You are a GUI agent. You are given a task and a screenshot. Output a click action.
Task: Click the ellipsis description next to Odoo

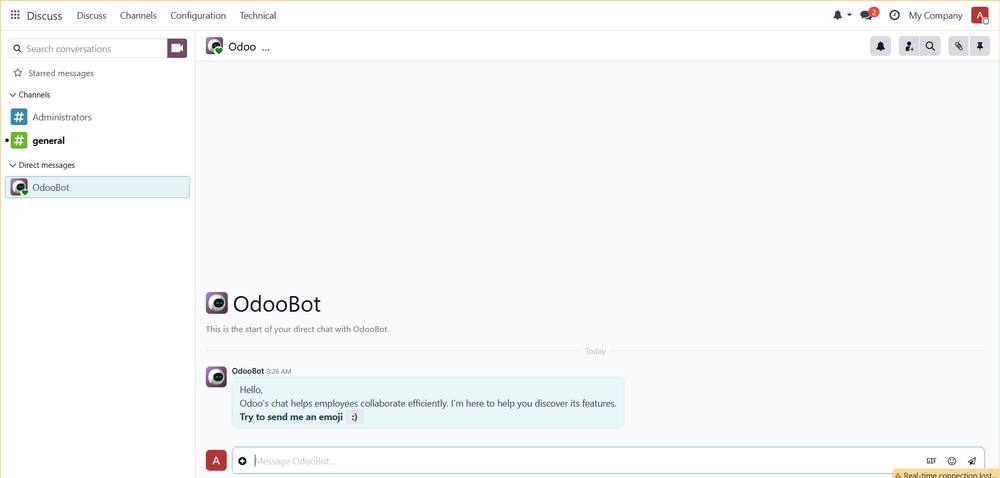pyautogui.click(x=266, y=47)
